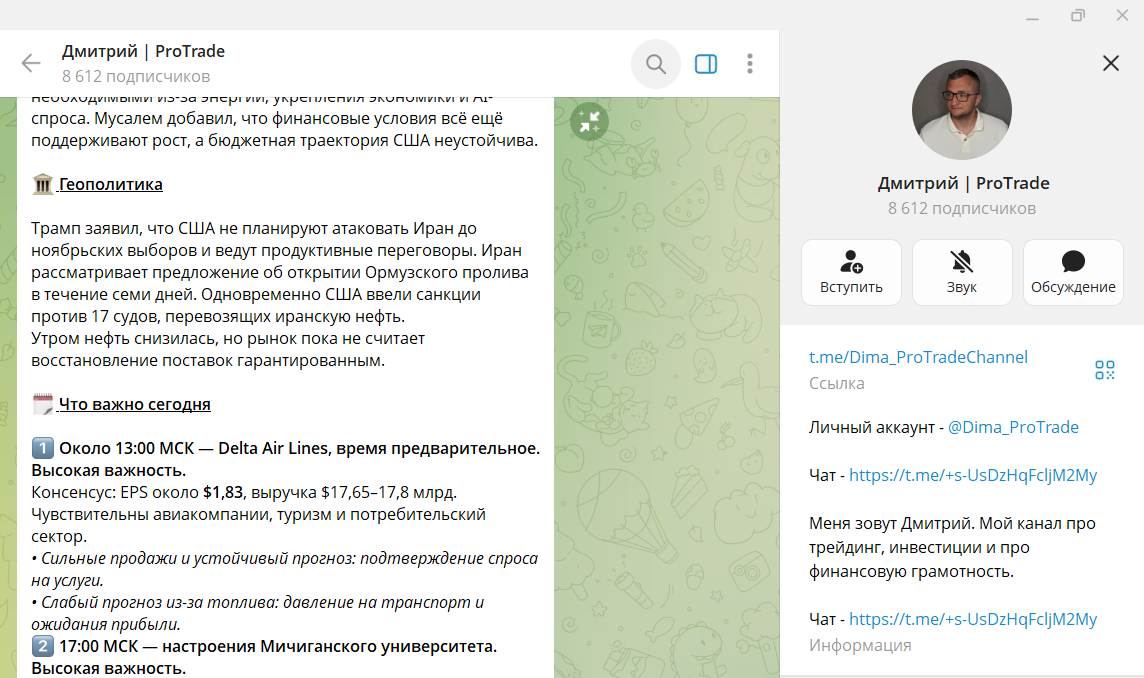Mute notifications with the Звук button
The width and height of the screenshot is (1144, 678).
pos(962,272)
